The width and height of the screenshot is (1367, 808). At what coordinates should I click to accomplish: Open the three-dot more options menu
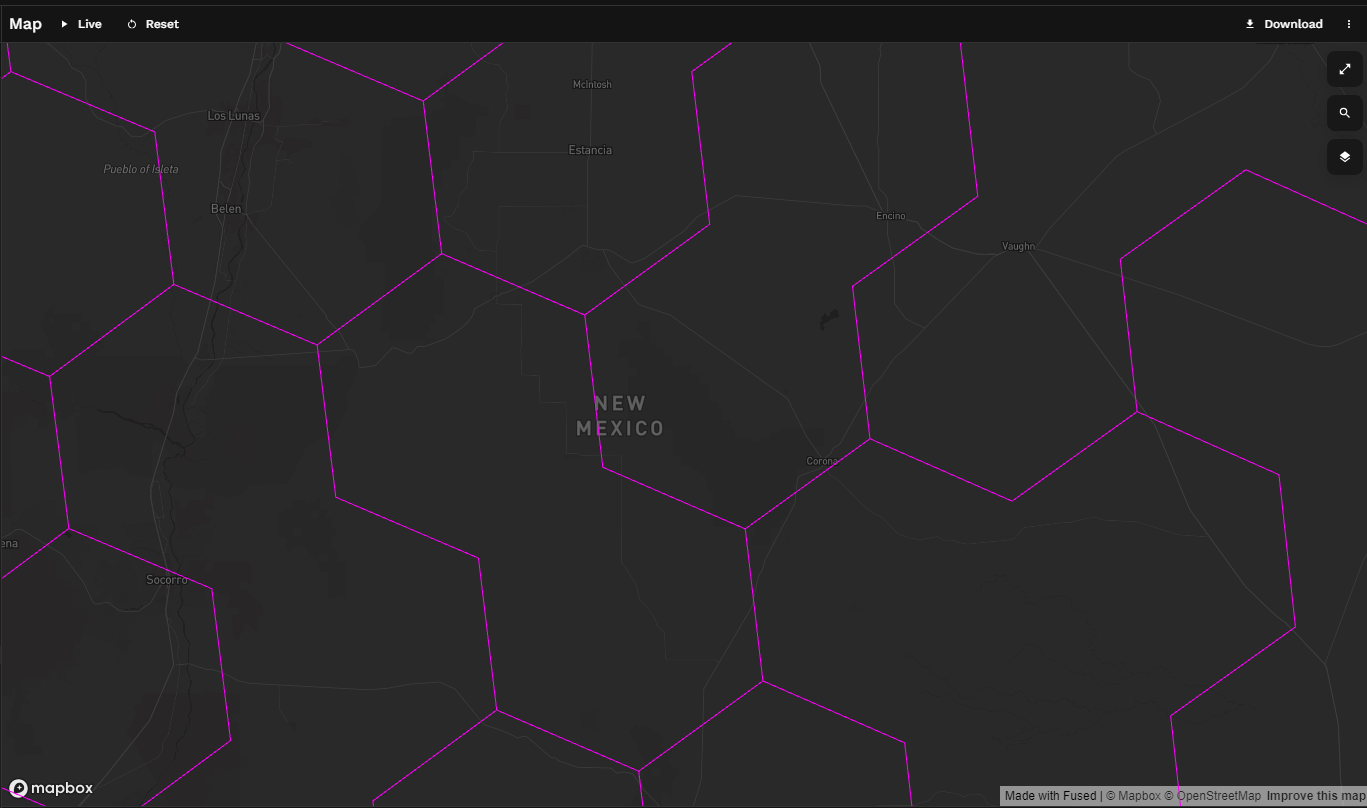click(1349, 24)
